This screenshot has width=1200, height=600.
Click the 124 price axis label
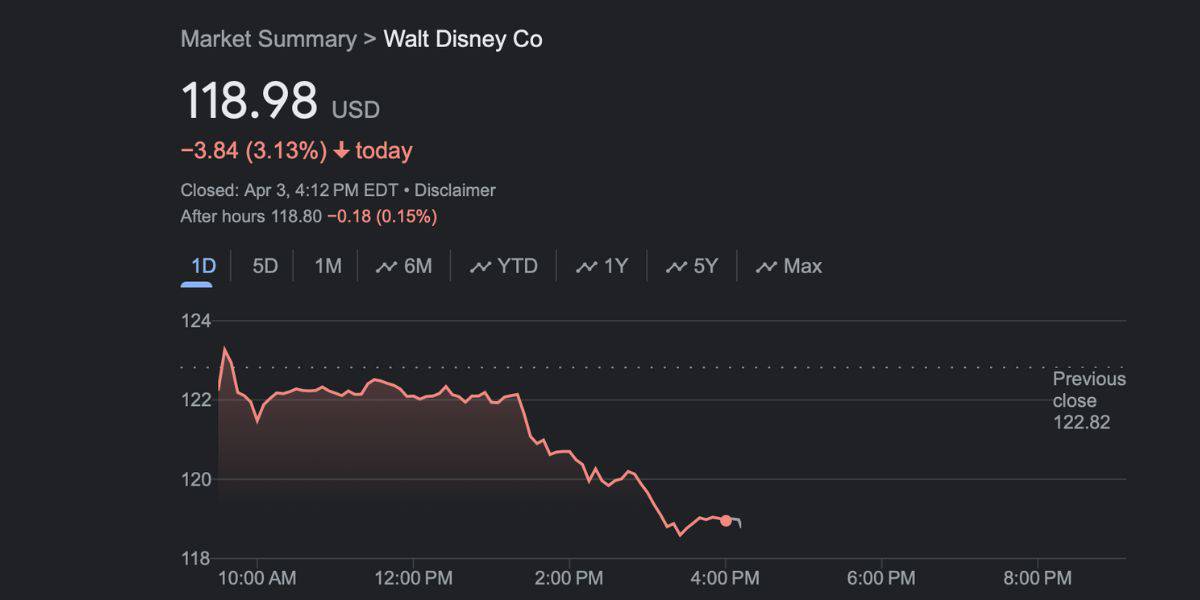click(196, 321)
